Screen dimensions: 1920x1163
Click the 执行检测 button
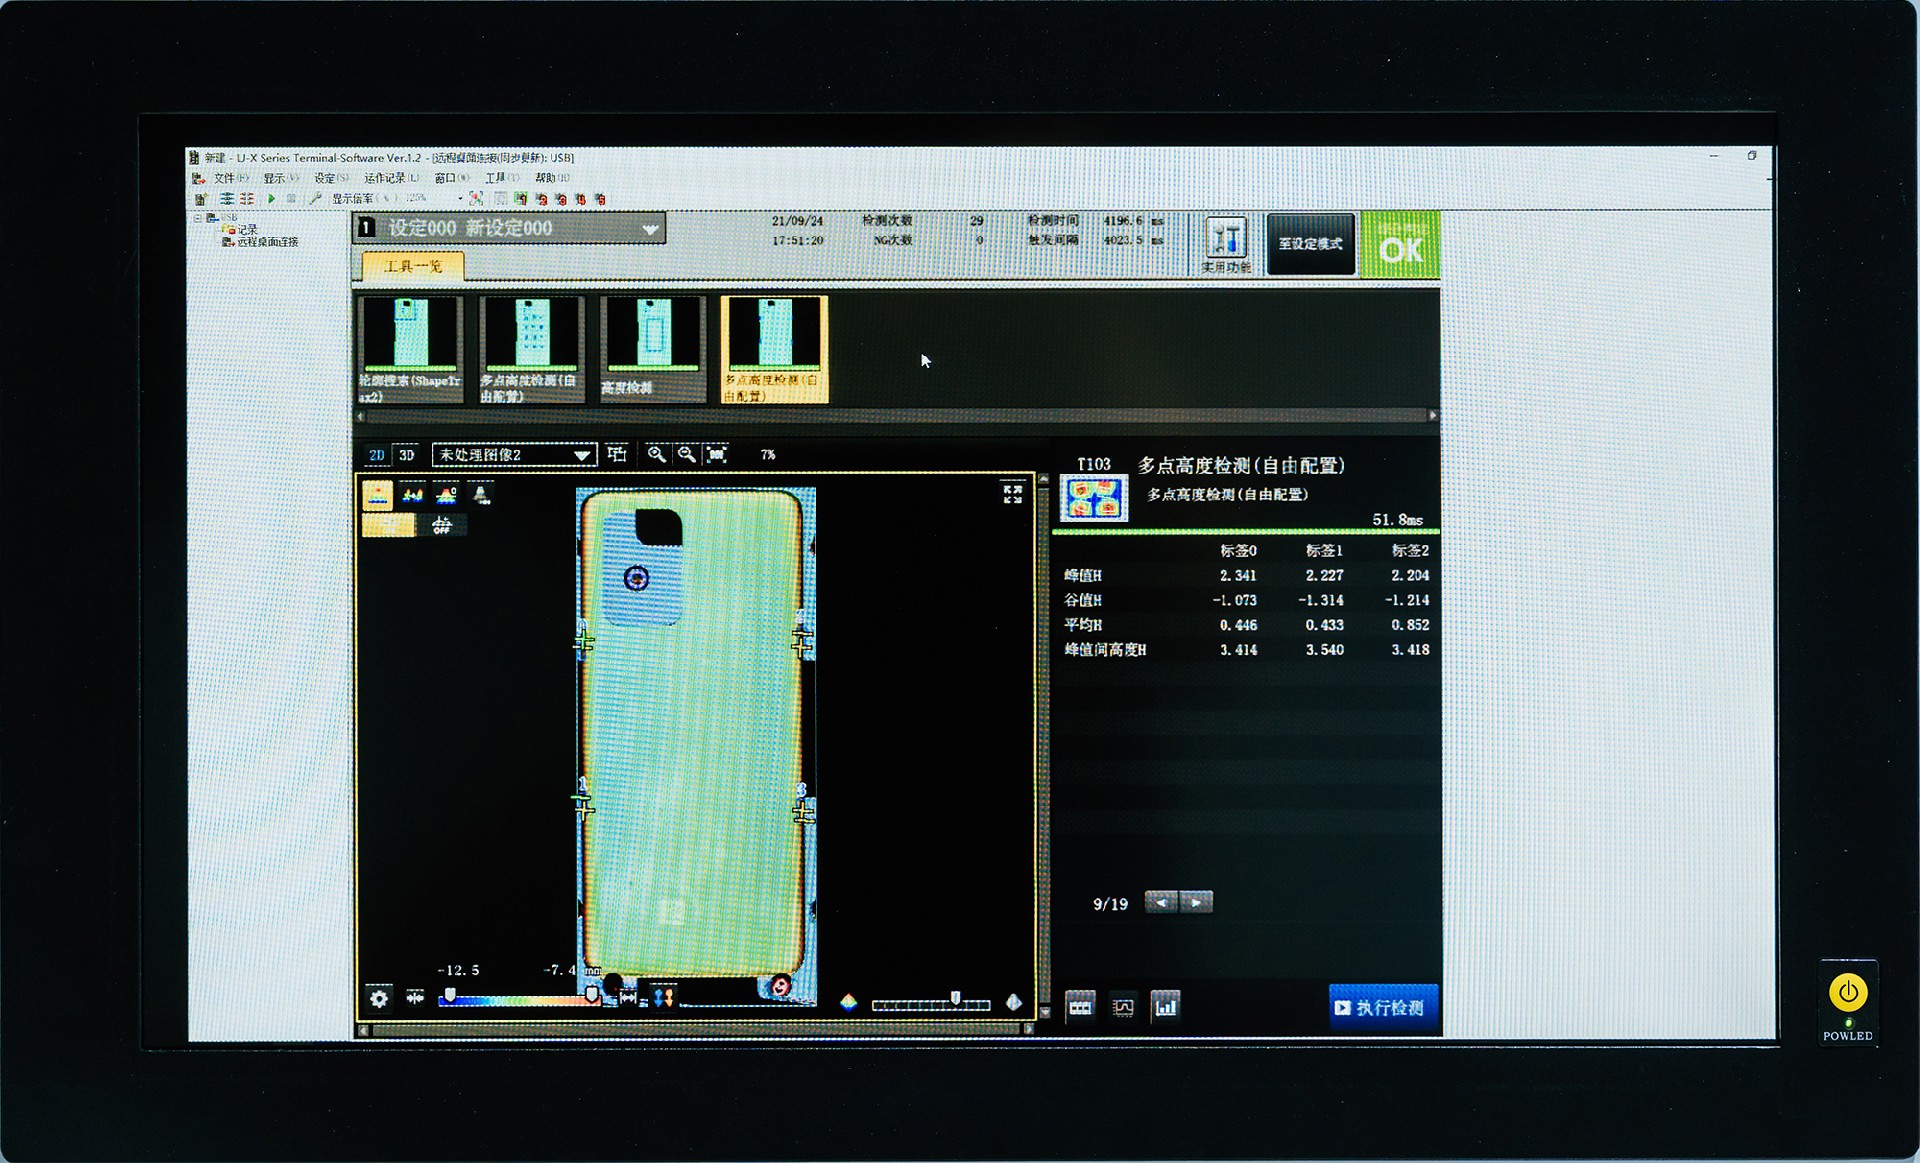tap(1383, 1008)
